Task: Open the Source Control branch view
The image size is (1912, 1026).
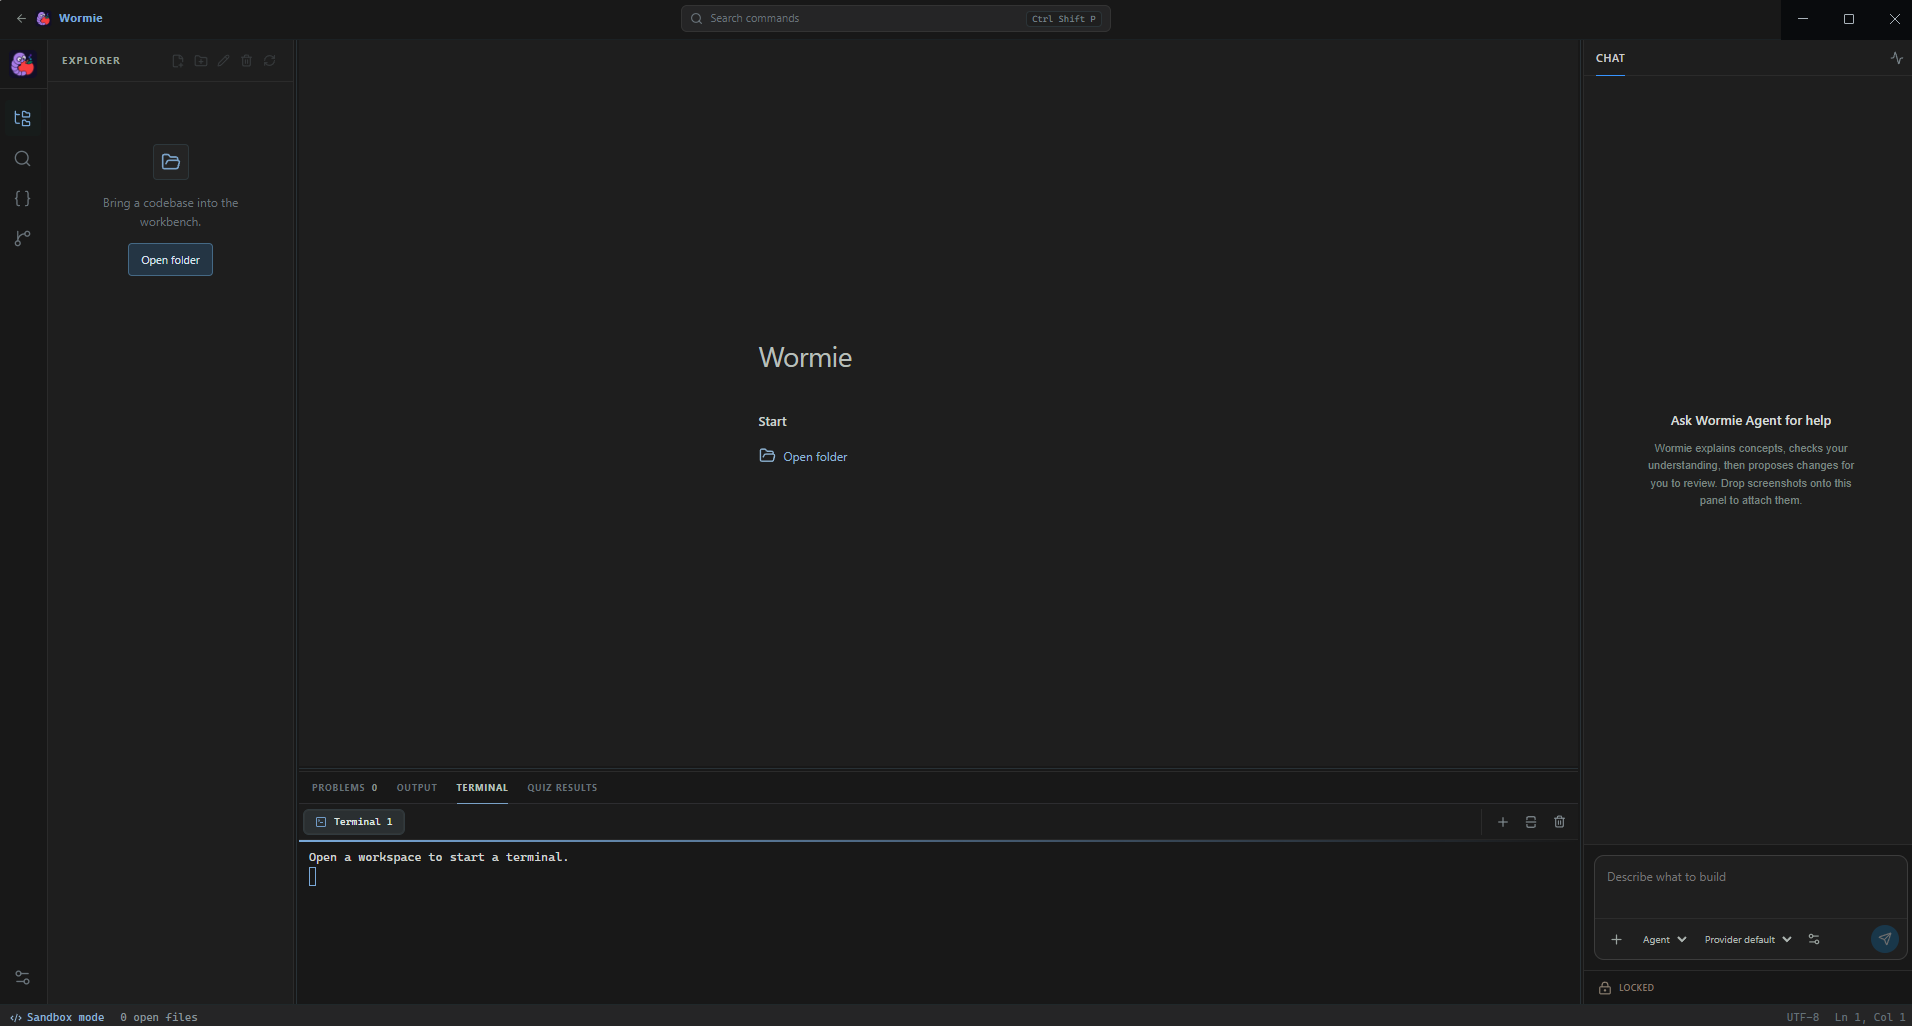Action: [x=22, y=238]
